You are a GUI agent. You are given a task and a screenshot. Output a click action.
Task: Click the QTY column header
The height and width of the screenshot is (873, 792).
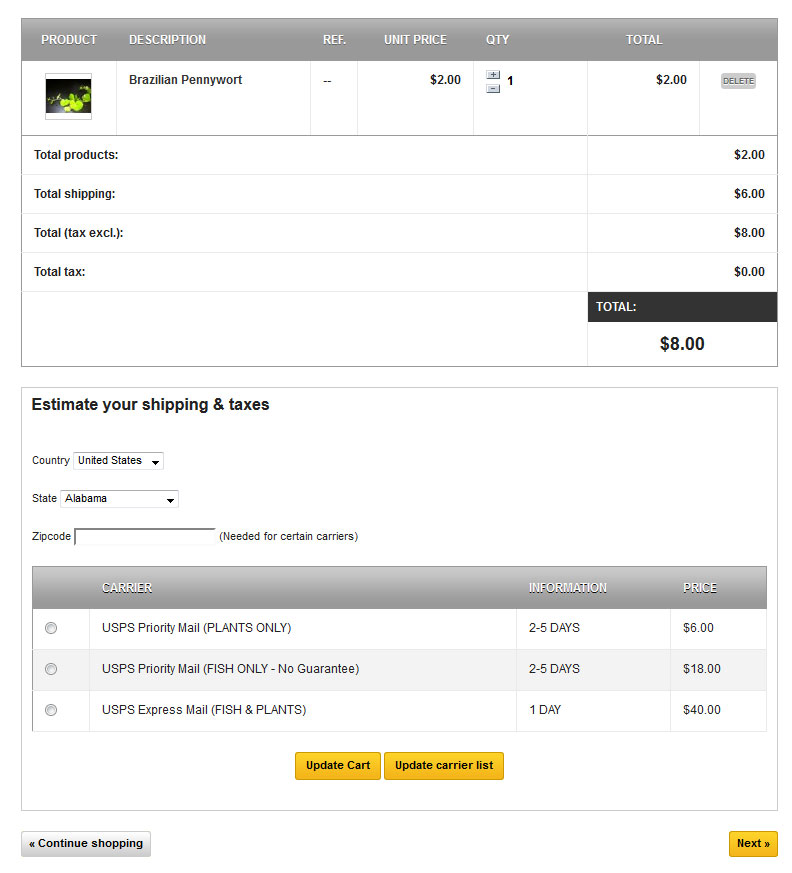pos(497,40)
